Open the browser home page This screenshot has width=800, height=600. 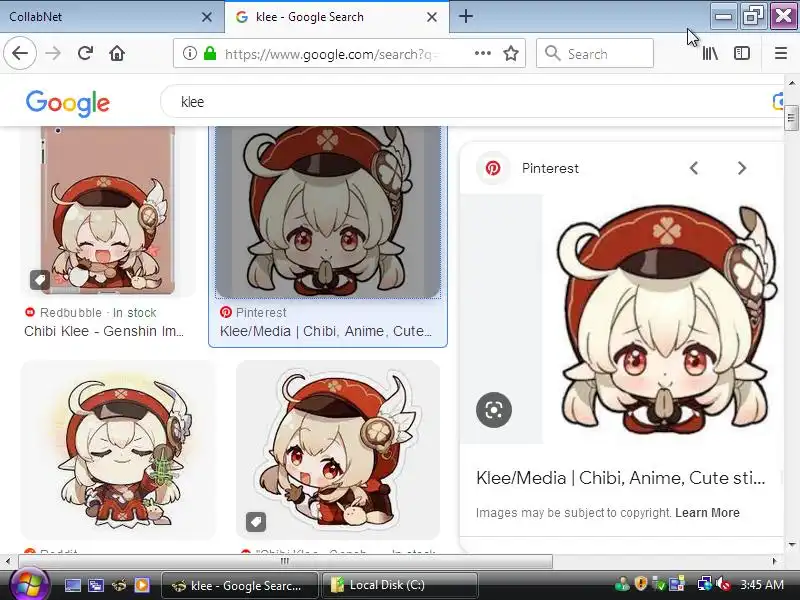click(x=117, y=53)
